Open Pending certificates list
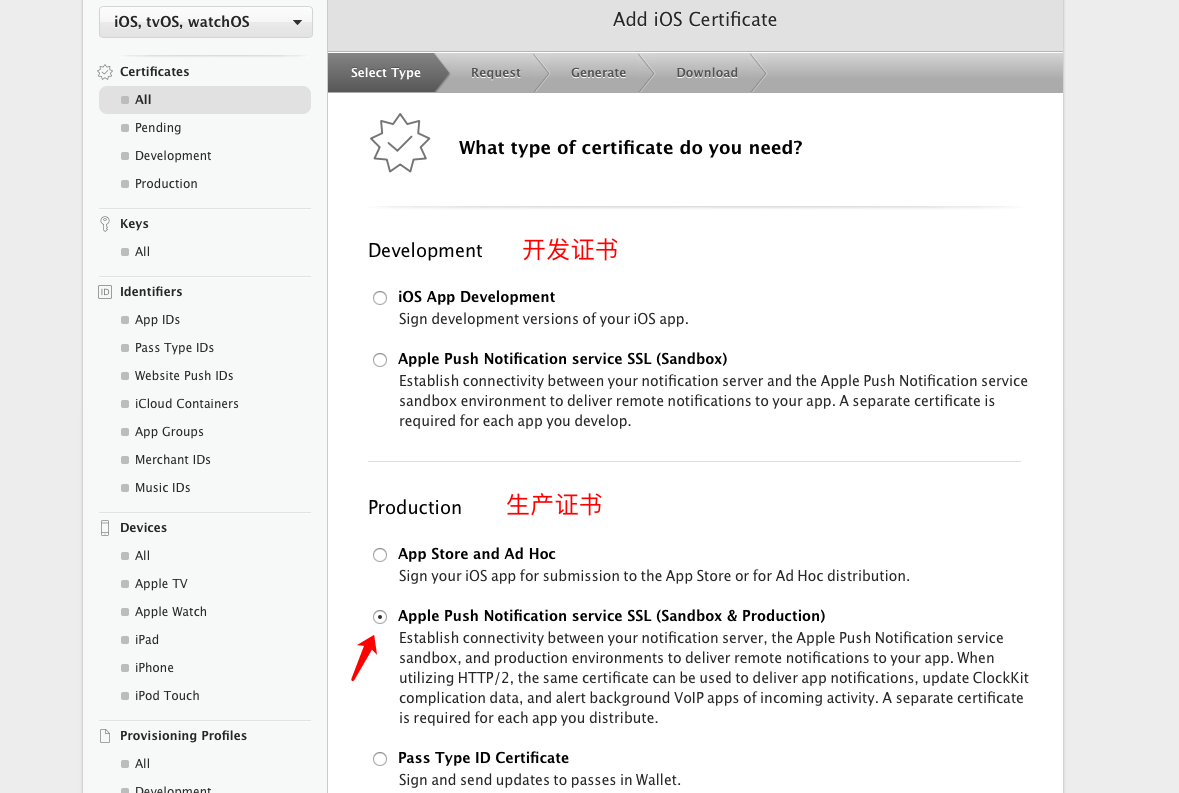 (158, 128)
